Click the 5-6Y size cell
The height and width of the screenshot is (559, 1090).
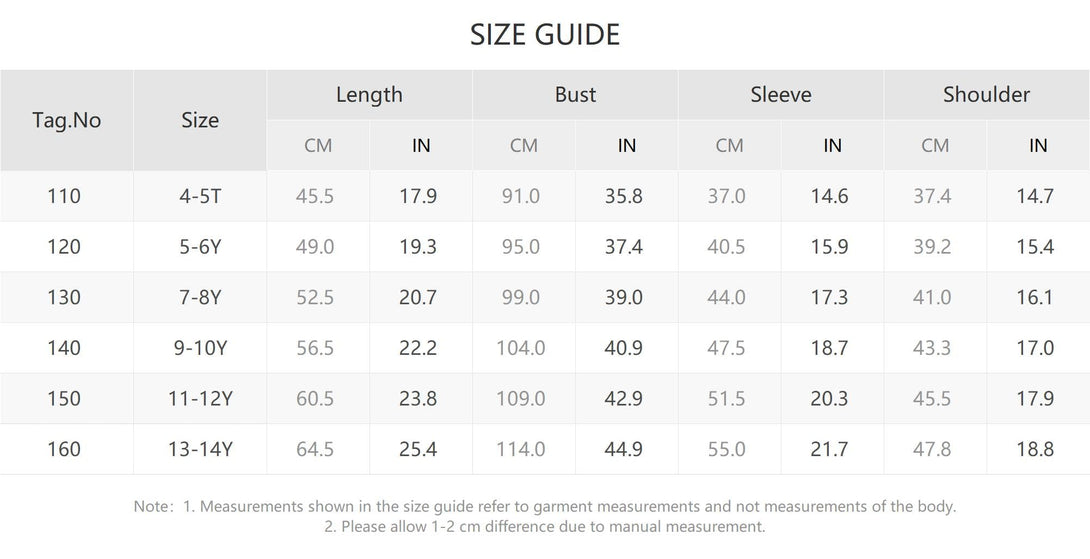coord(200,247)
